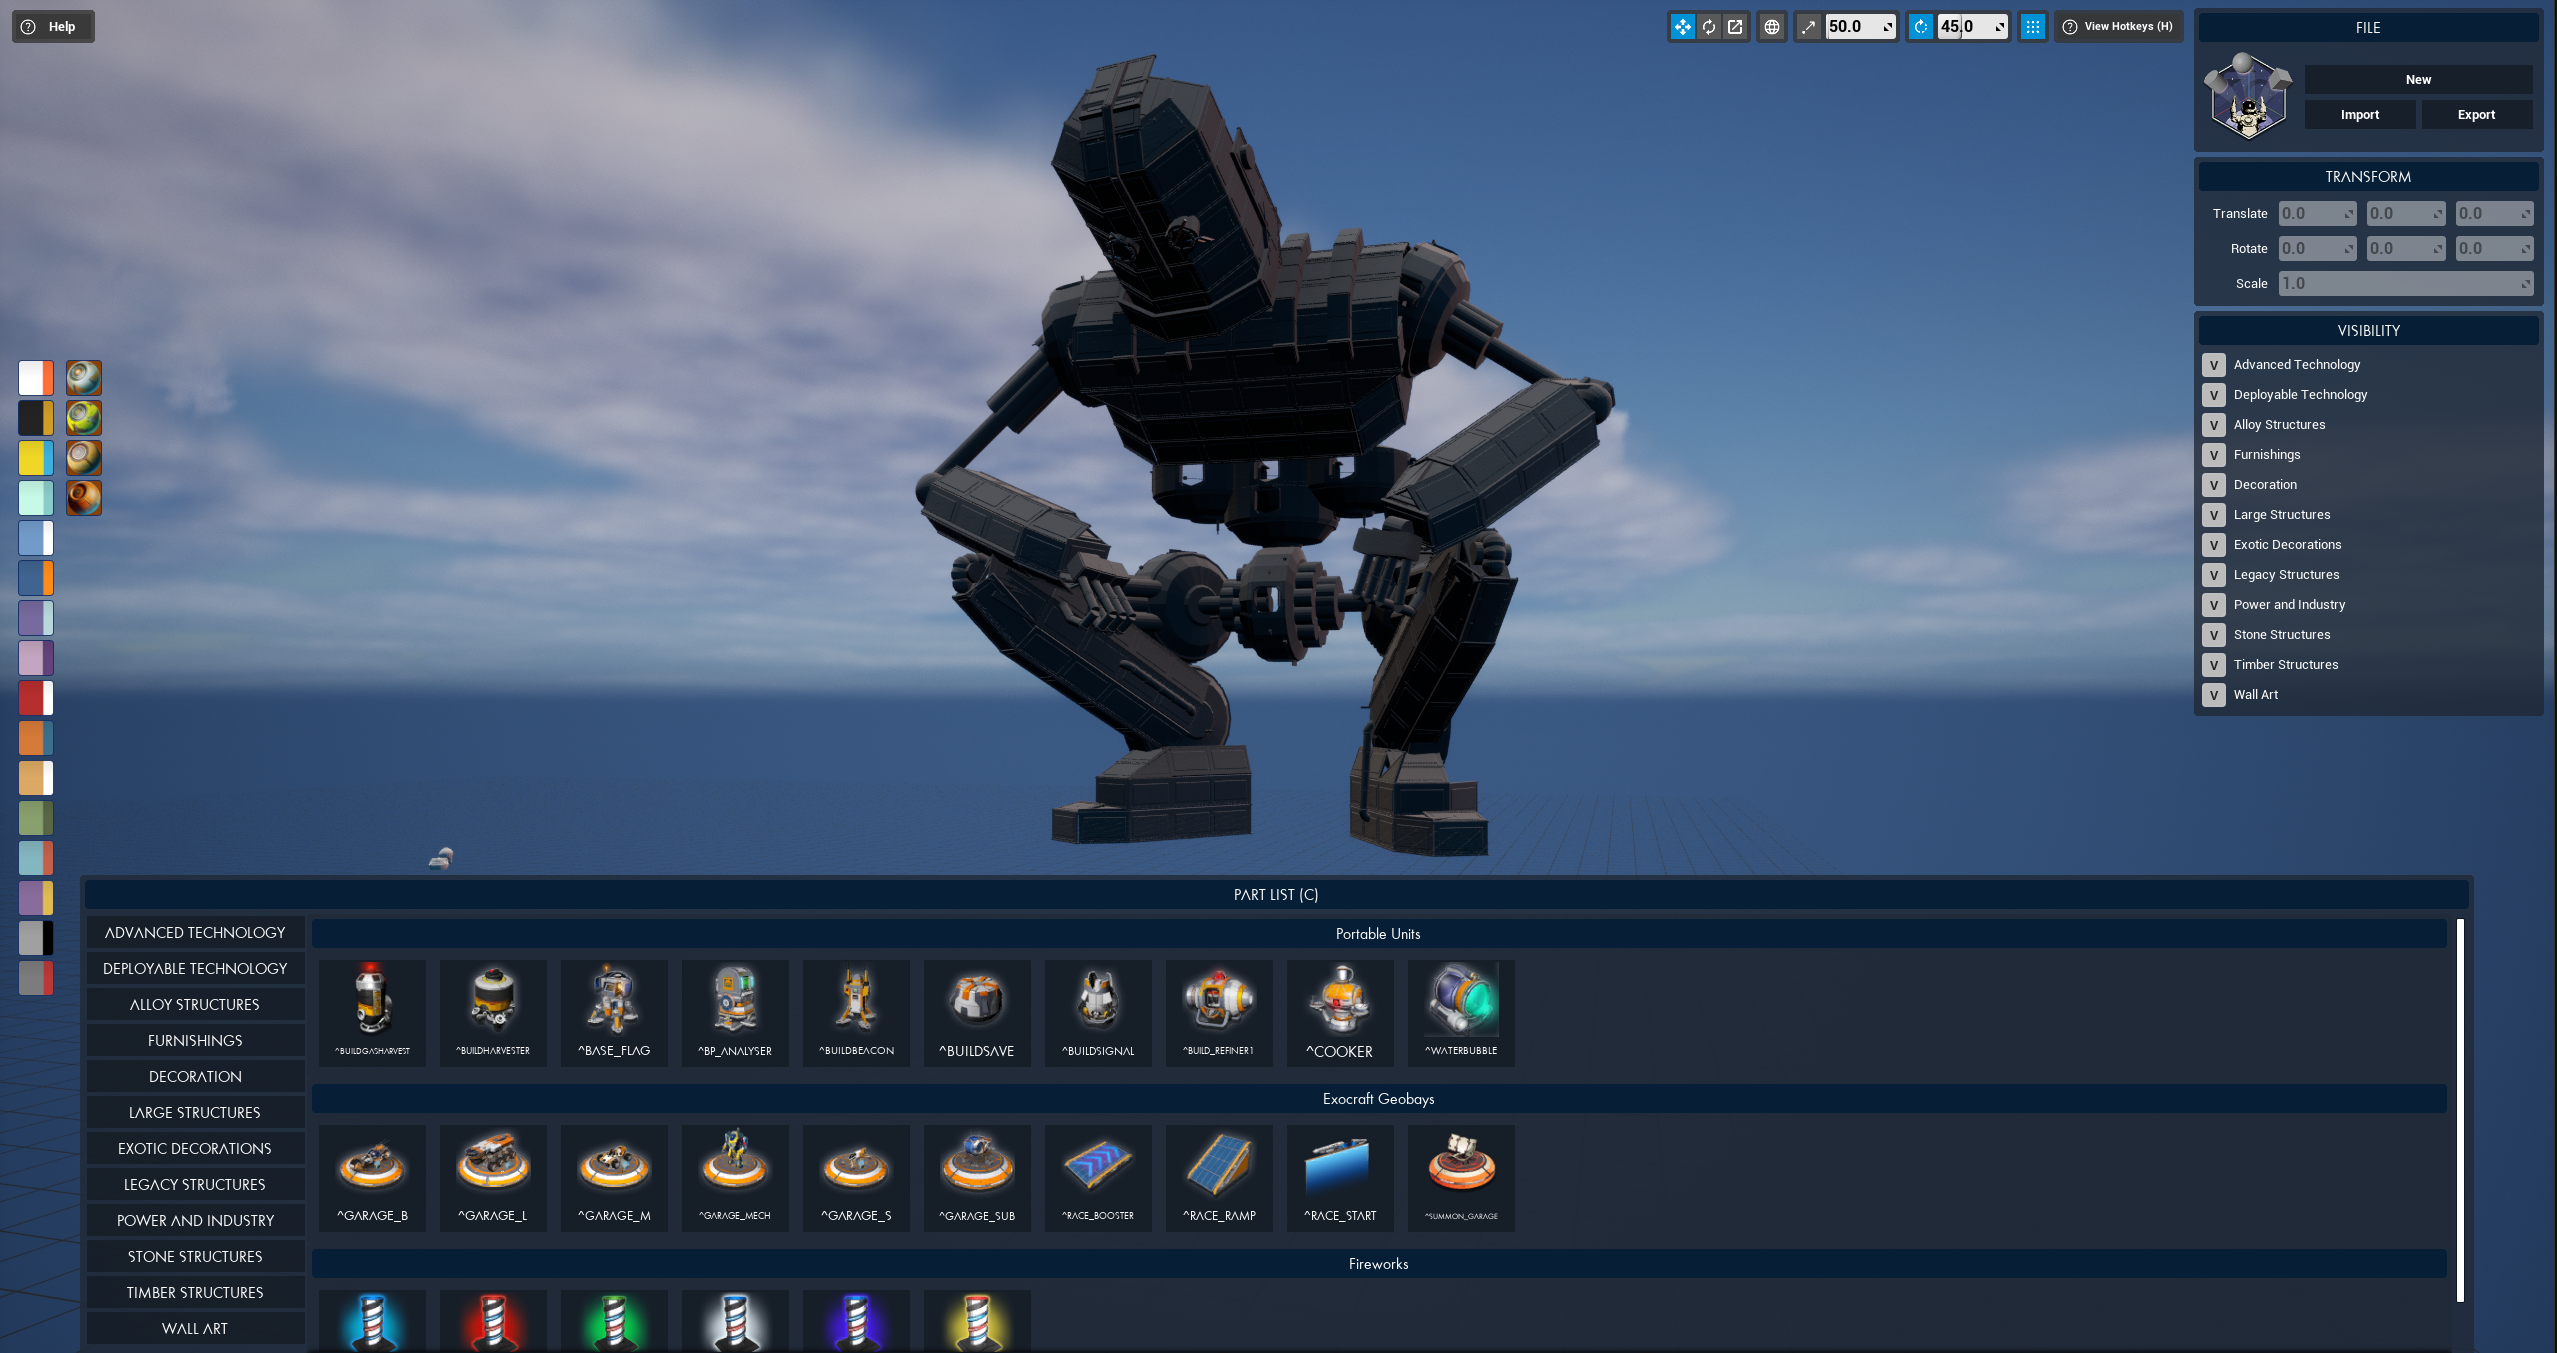
Task: Toggle the grid snap dots icon
Action: (2032, 27)
